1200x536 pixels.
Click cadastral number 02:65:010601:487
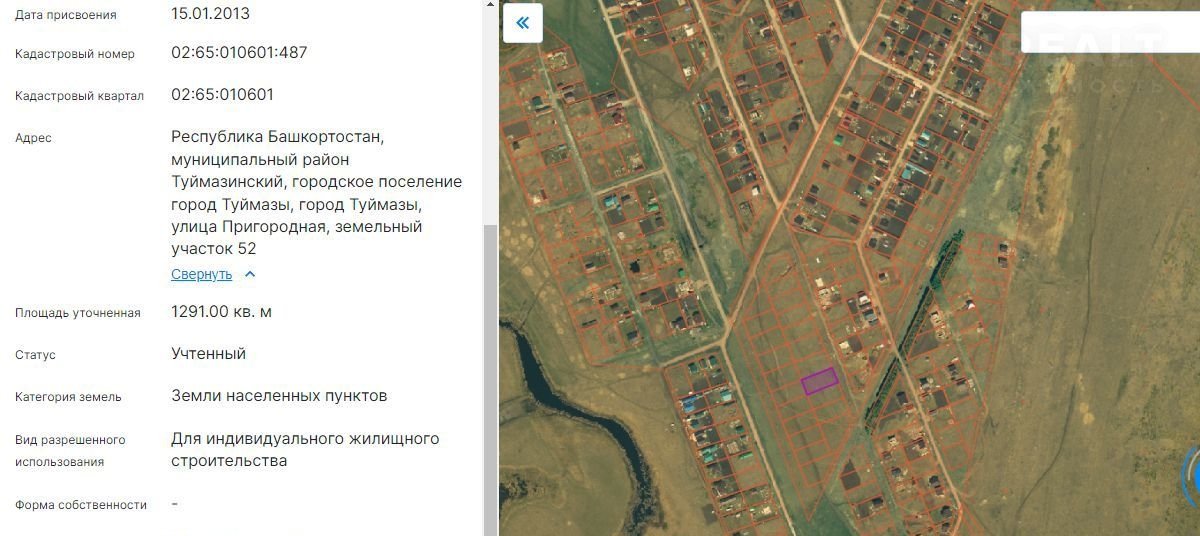239,53
